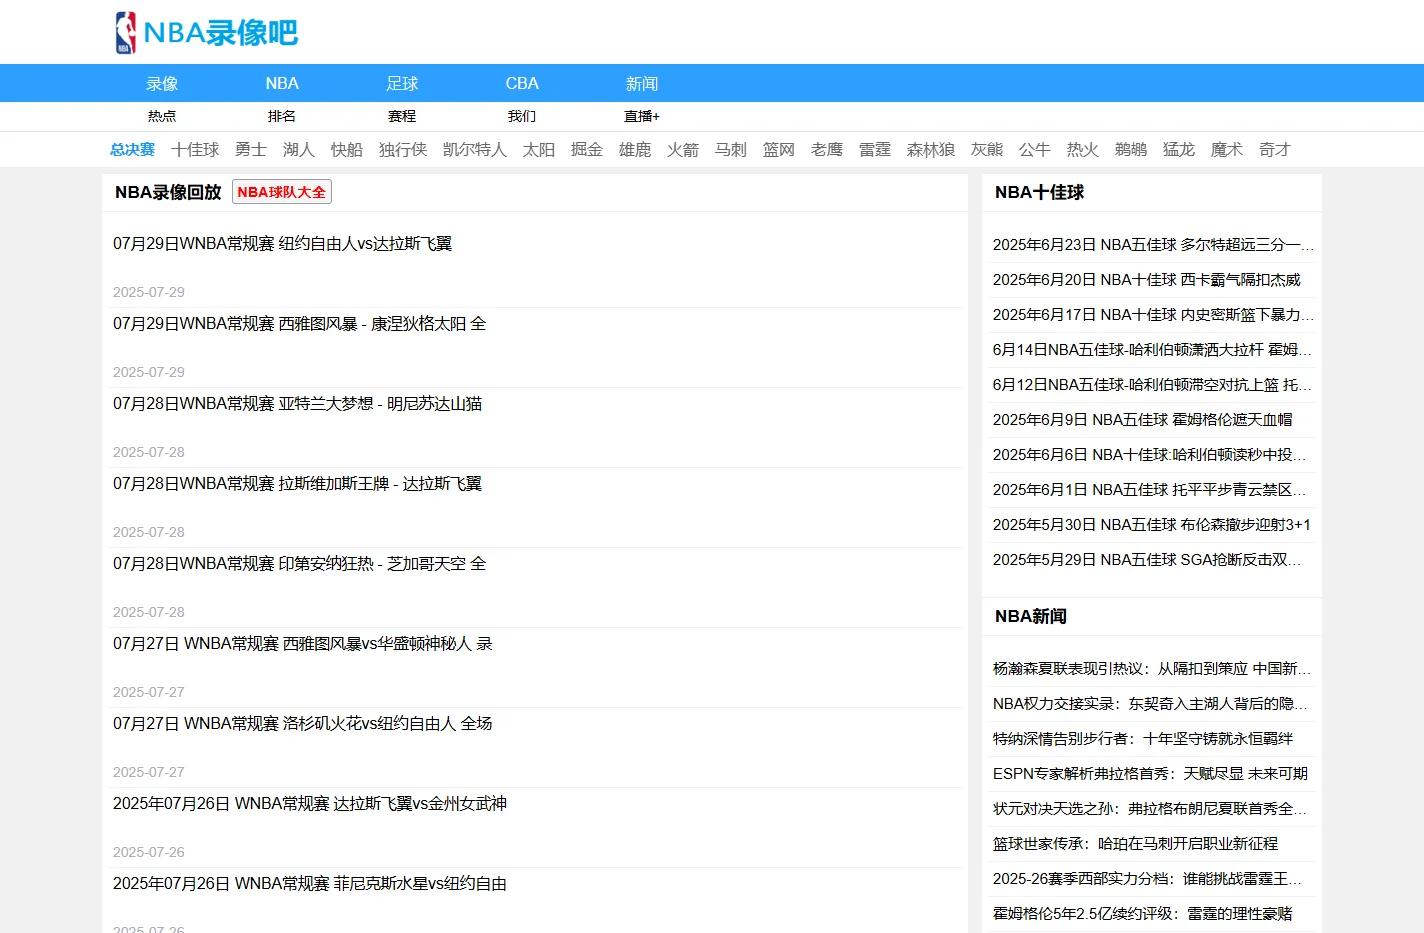1424x933 pixels.
Task: Open 6月1日 托平平步青云 highlight
Action: pos(1150,490)
